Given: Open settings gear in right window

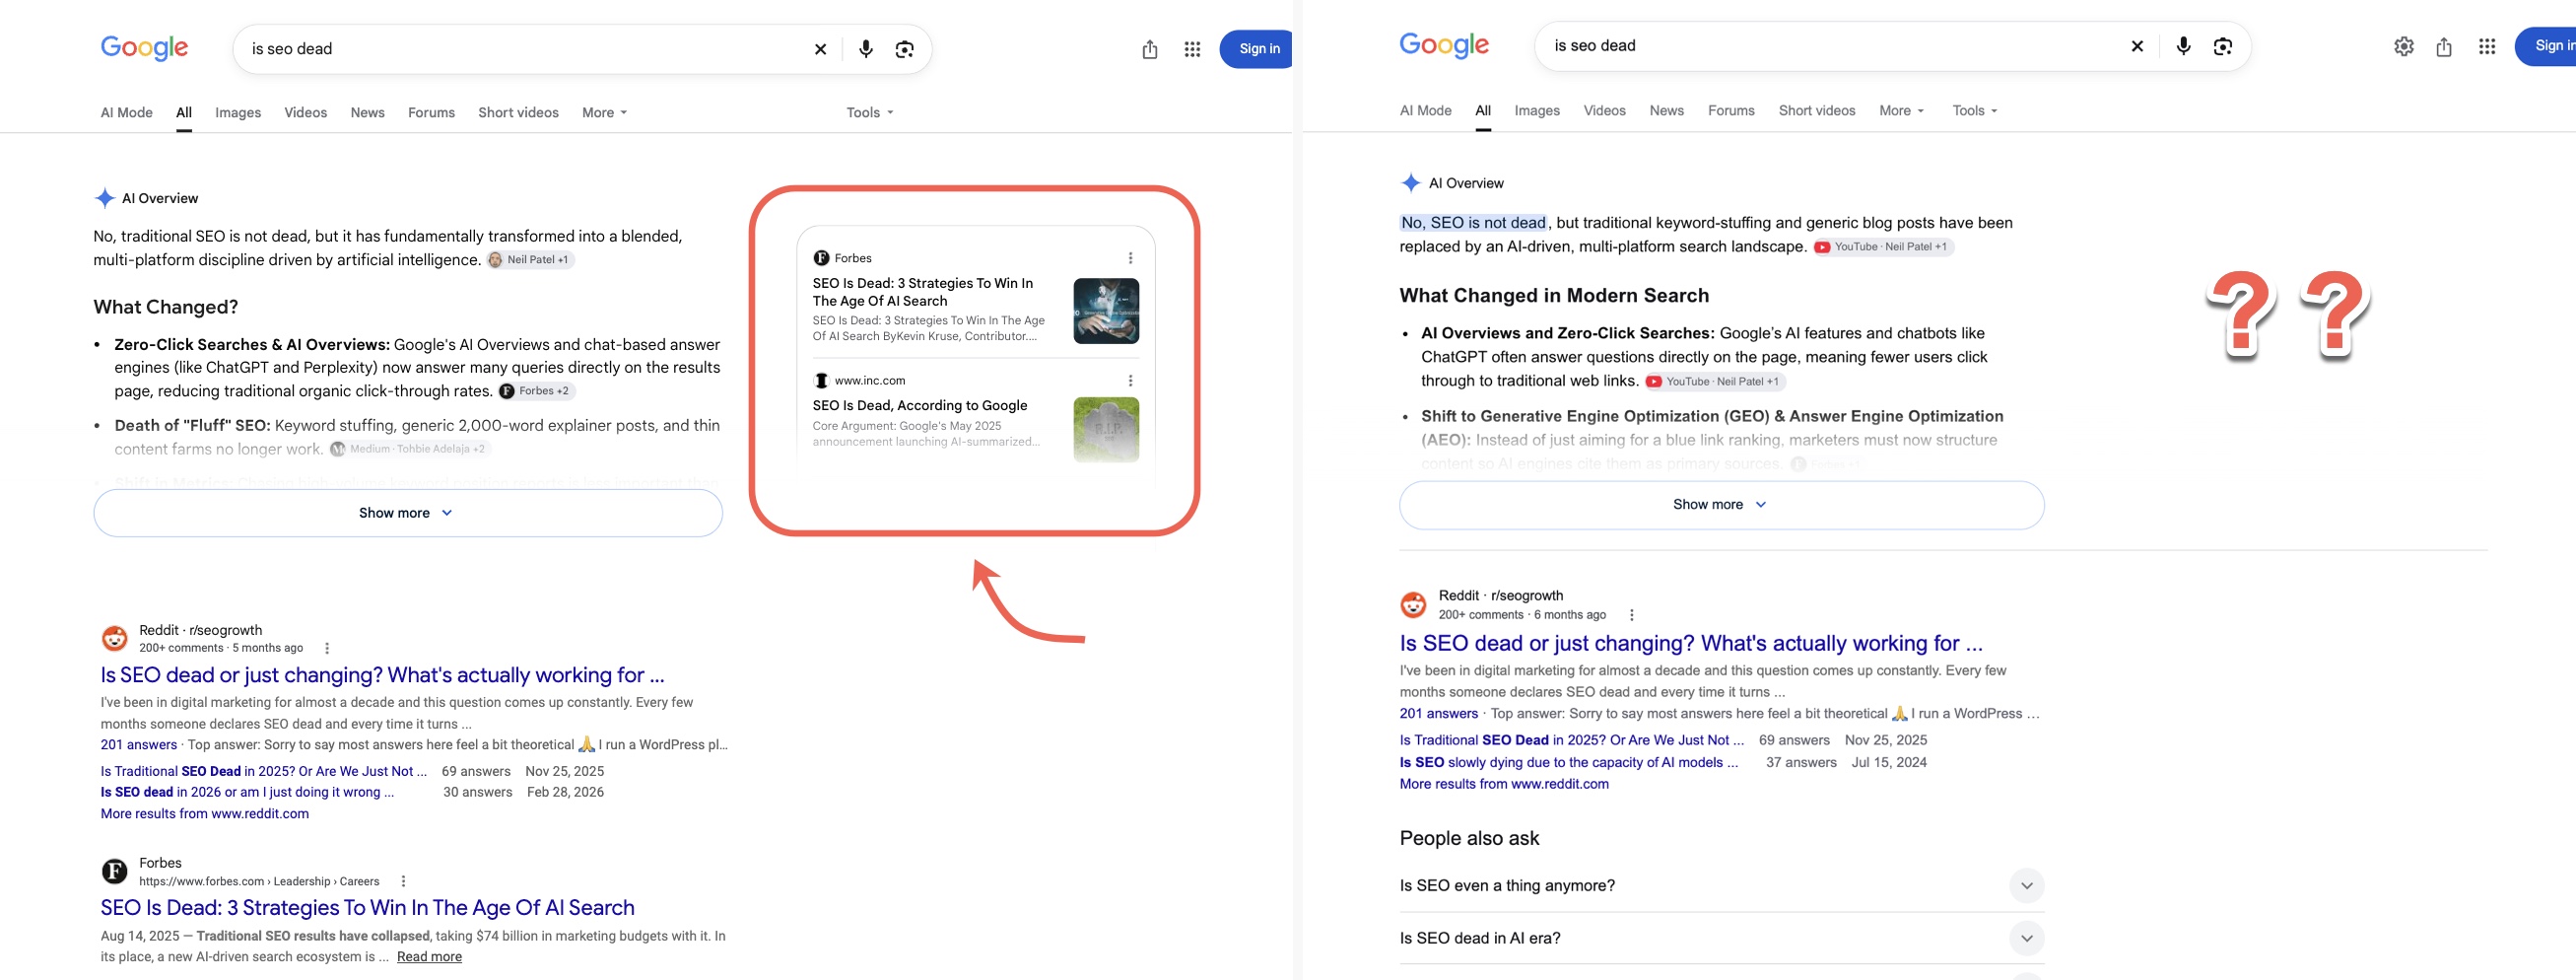Looking at the screenshot, I should (x=2404, y=46).
